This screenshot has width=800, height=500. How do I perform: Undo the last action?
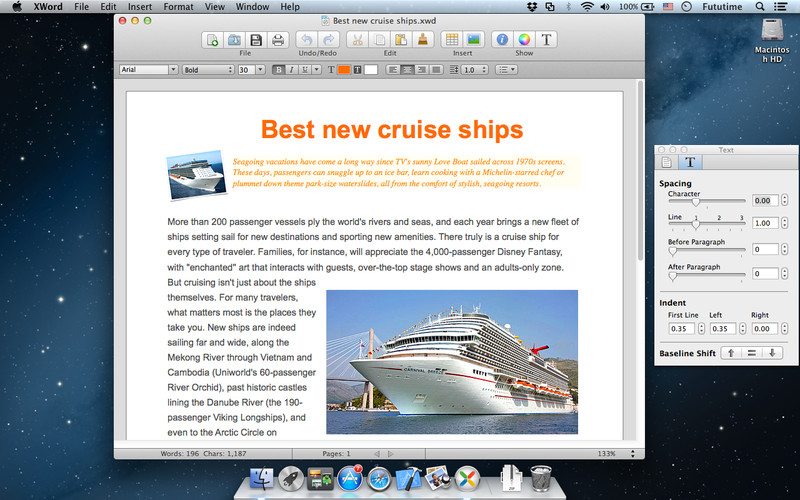[x=307, y=40]
